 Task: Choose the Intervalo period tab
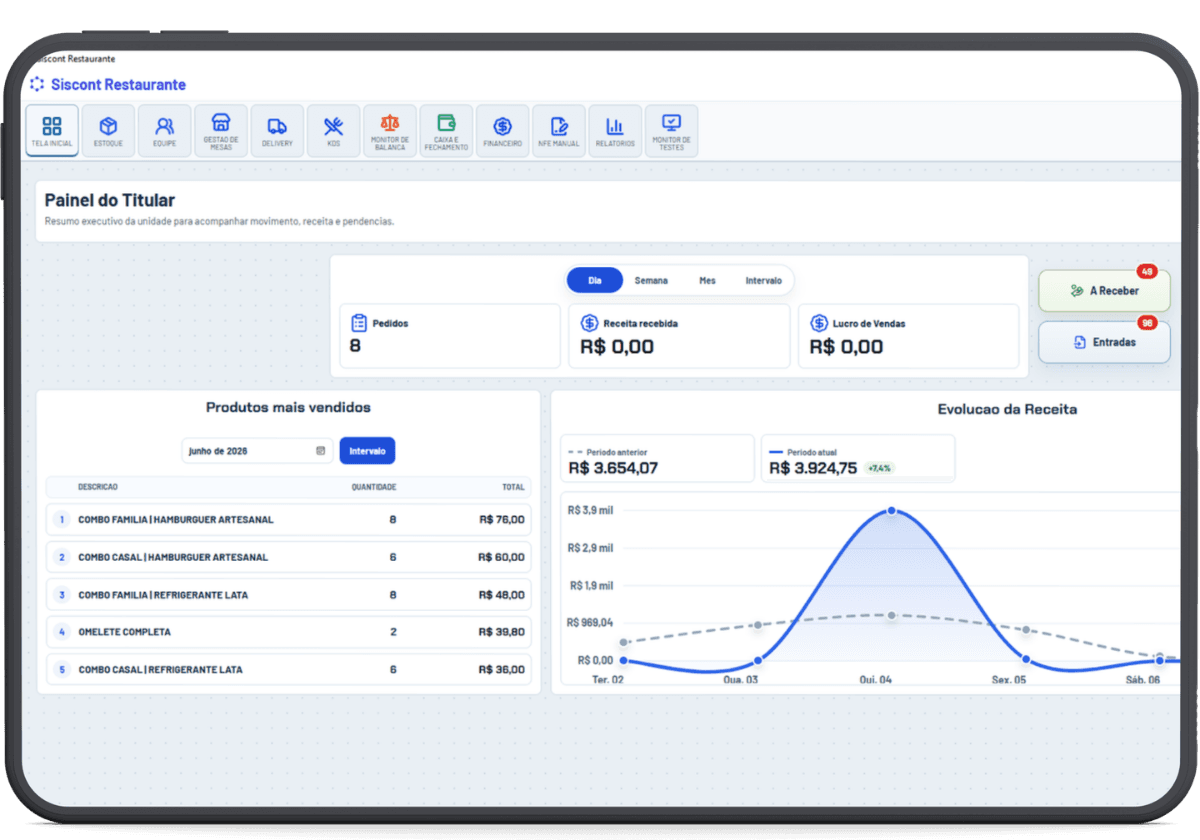click(x=764, y=281)
